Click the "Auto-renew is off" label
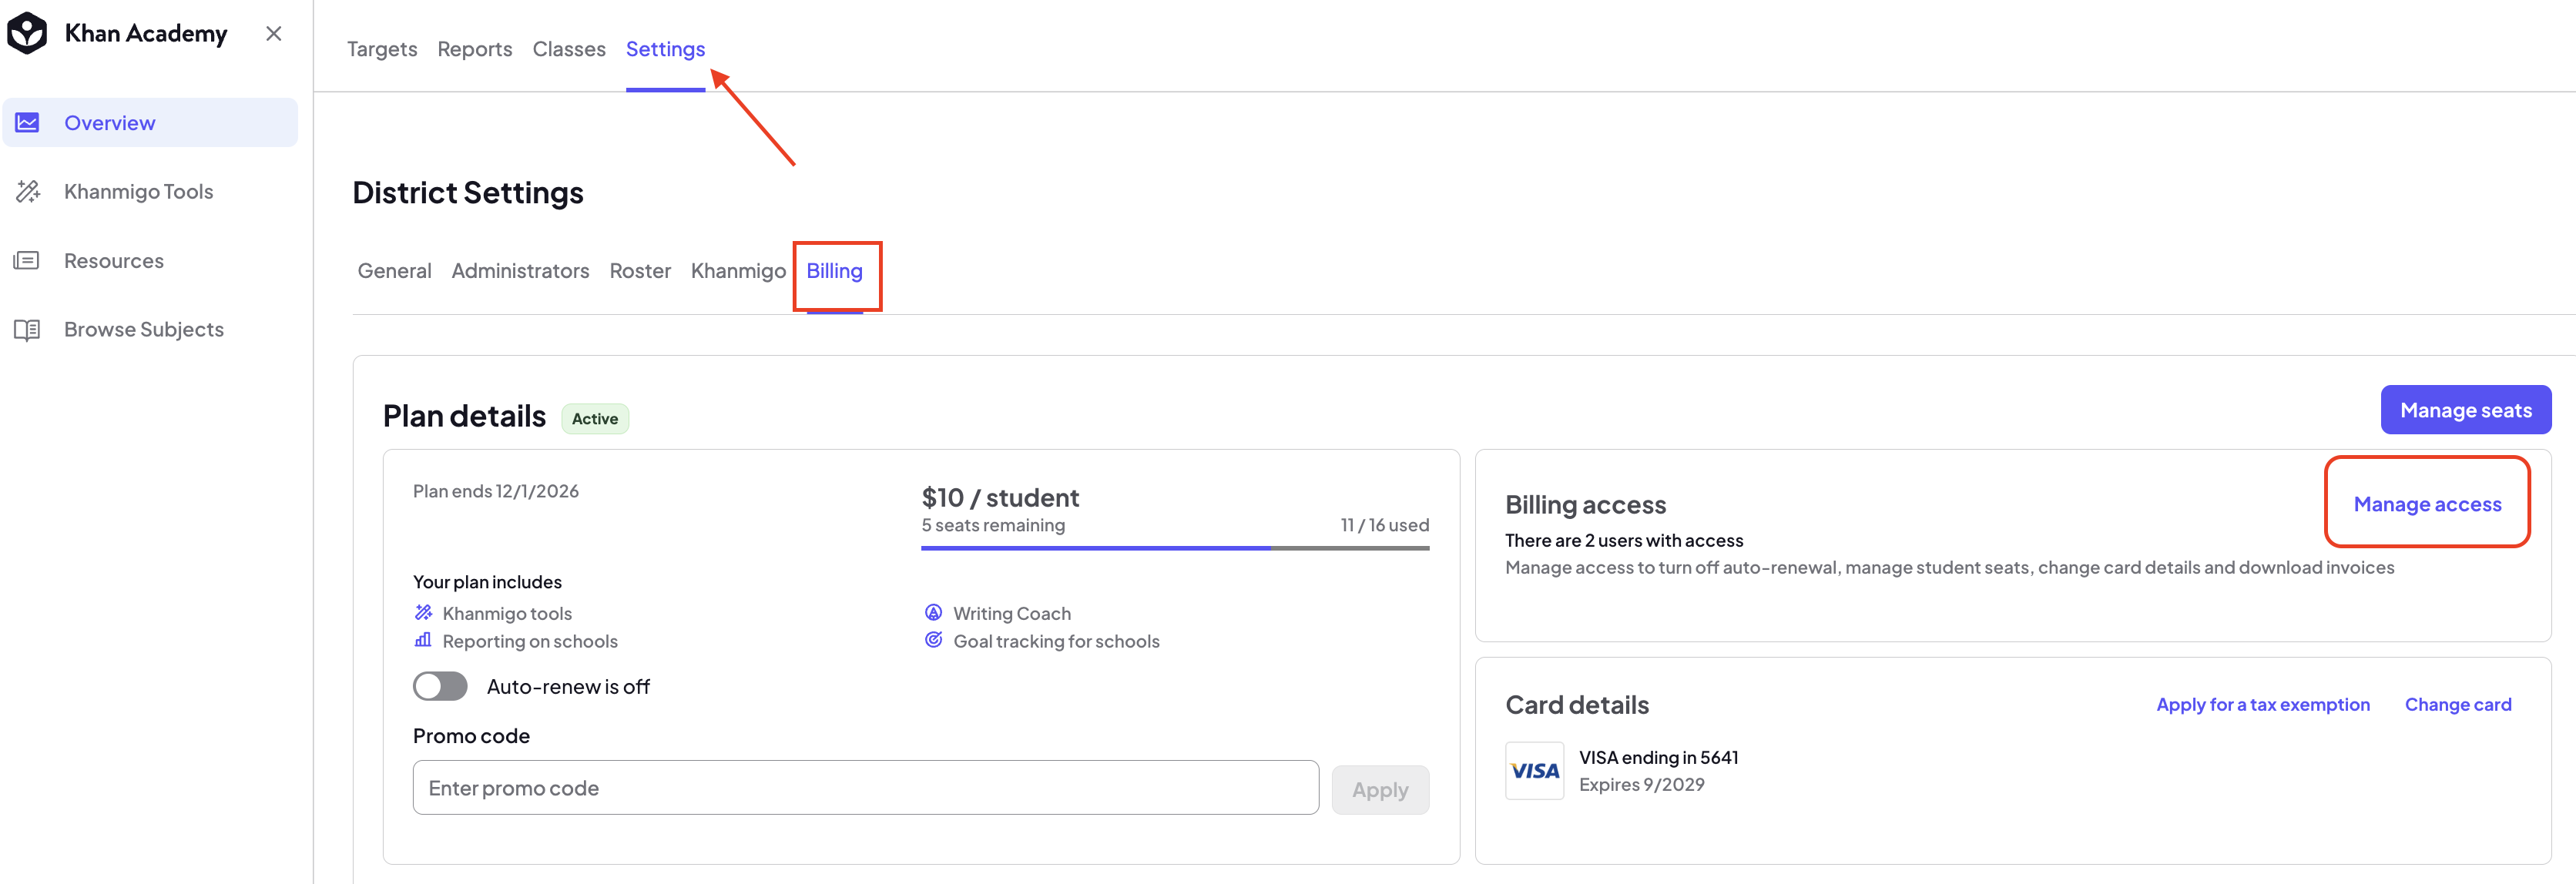2576x884 pixels. (568, 687)
